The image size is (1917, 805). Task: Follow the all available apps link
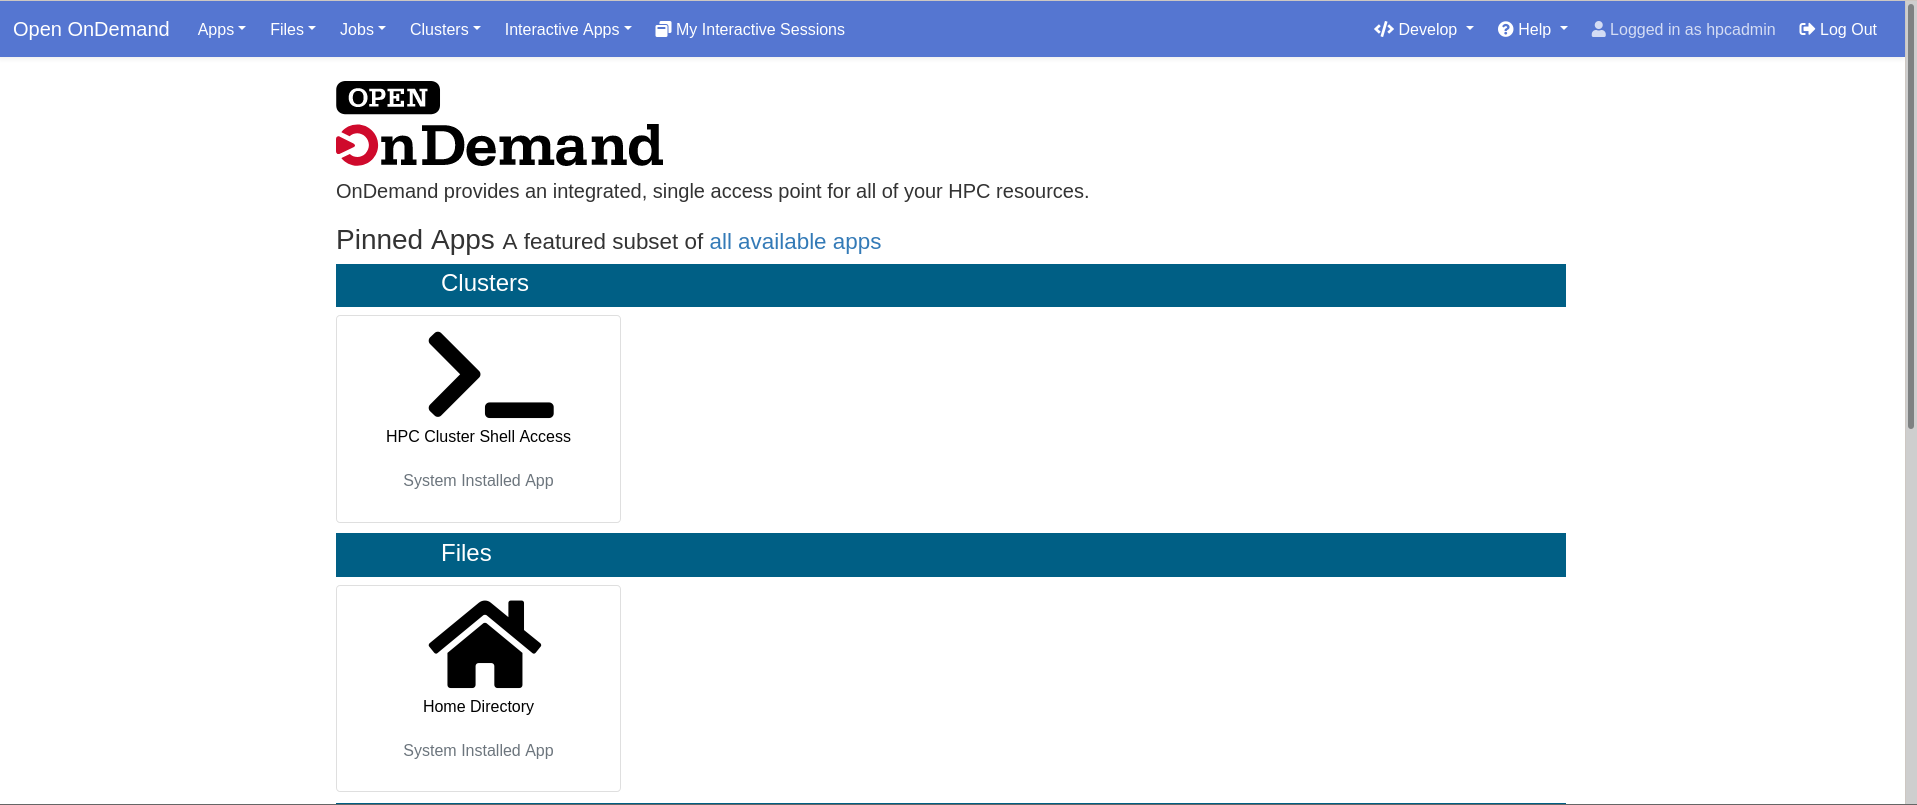[x=795, y=242]
